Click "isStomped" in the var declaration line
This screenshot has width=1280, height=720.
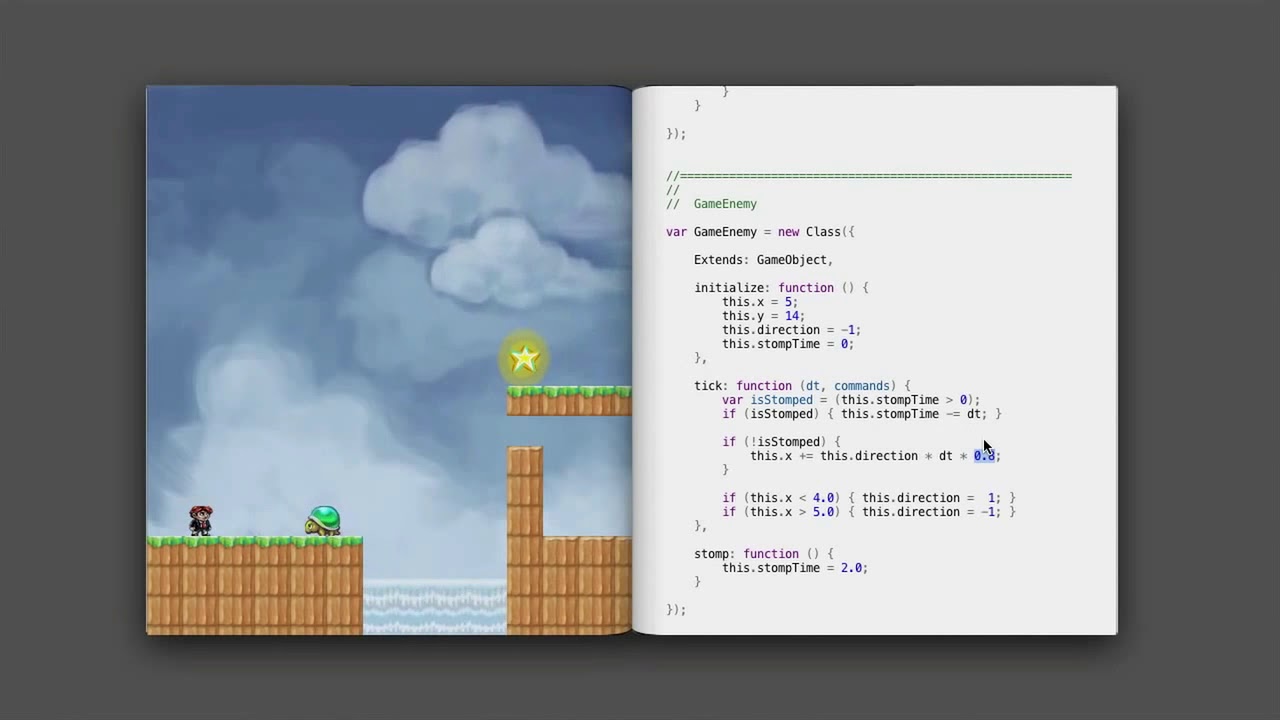pos(781,400)
